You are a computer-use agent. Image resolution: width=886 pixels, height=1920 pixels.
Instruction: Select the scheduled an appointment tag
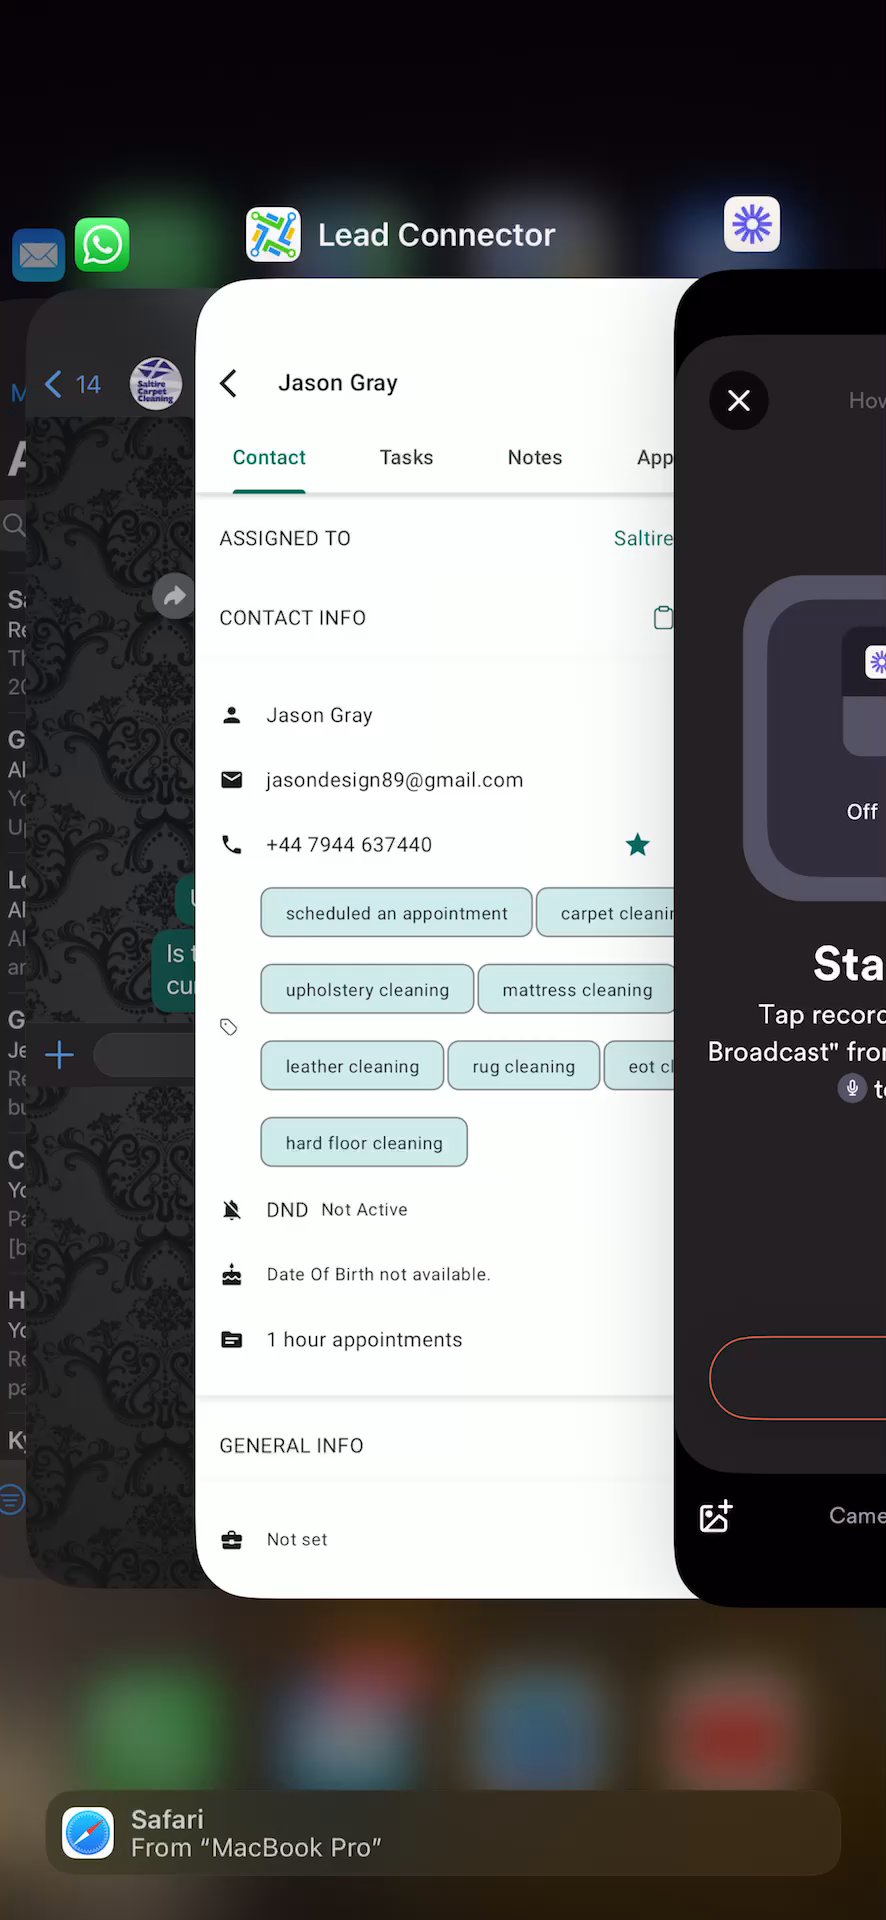point(396,913)
